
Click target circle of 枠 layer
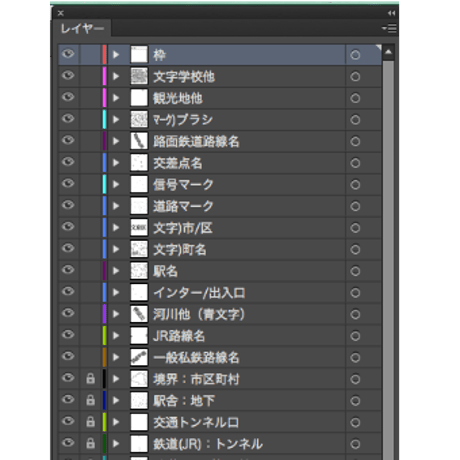click(x=355, y=55)
